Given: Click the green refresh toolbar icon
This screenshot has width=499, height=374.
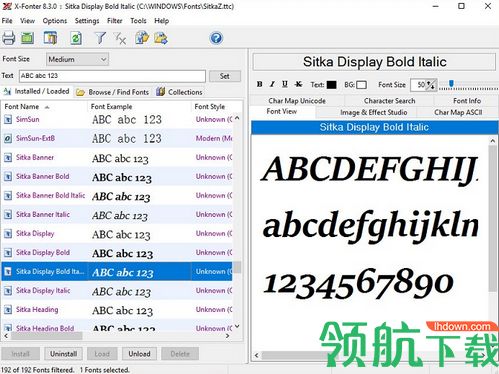Looking at the screenshot, I should click(x=76, y=38).
